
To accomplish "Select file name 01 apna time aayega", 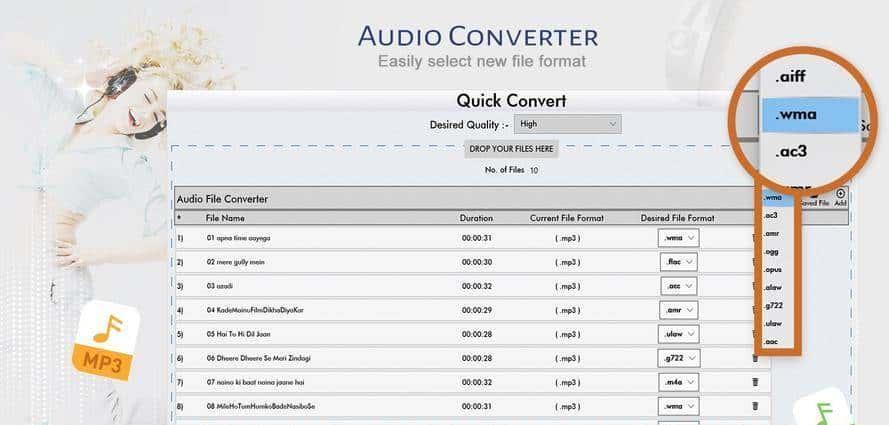I will (238, 238).
